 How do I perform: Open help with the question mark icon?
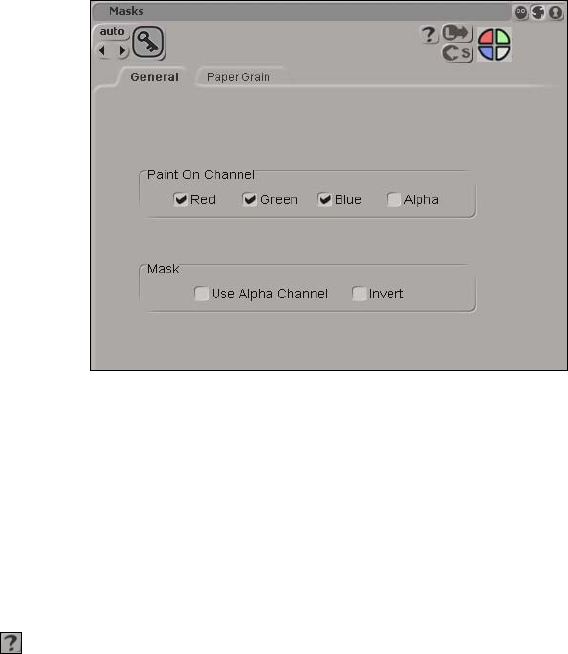tap(428, 35)
